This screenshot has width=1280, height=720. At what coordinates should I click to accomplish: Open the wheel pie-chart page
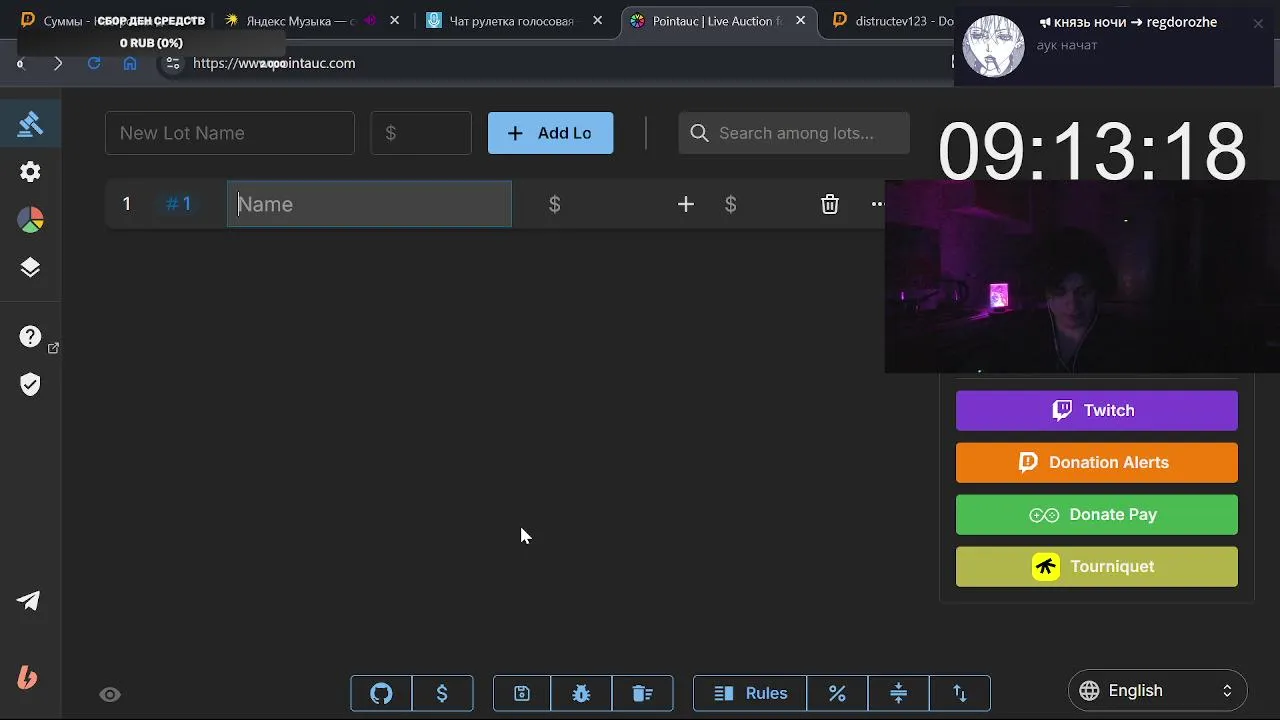tap(30, 220)
